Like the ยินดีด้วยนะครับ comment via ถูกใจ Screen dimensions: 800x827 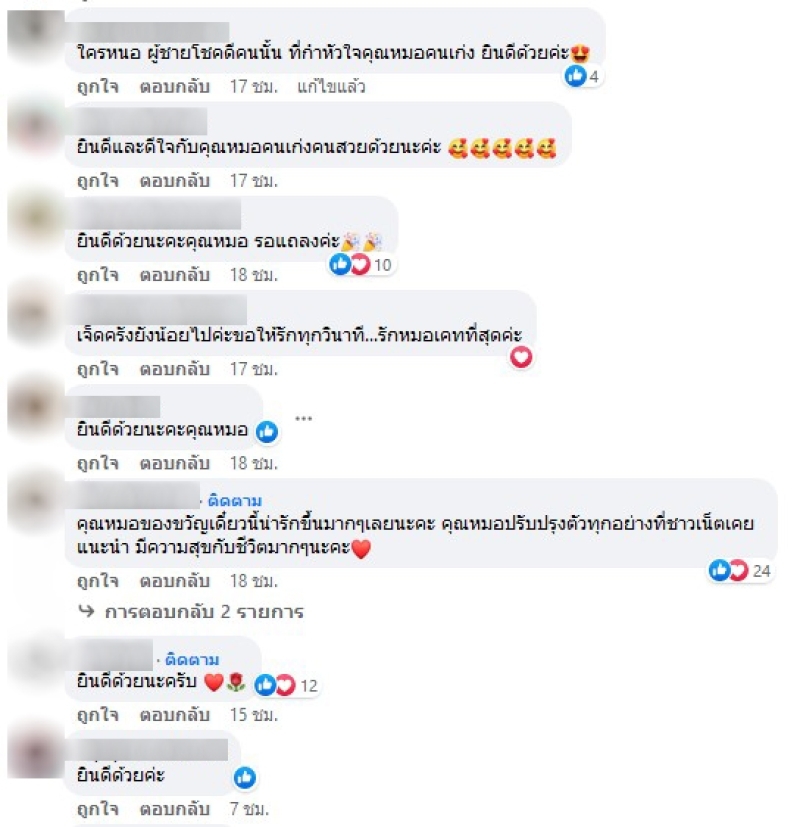[98, 715]
